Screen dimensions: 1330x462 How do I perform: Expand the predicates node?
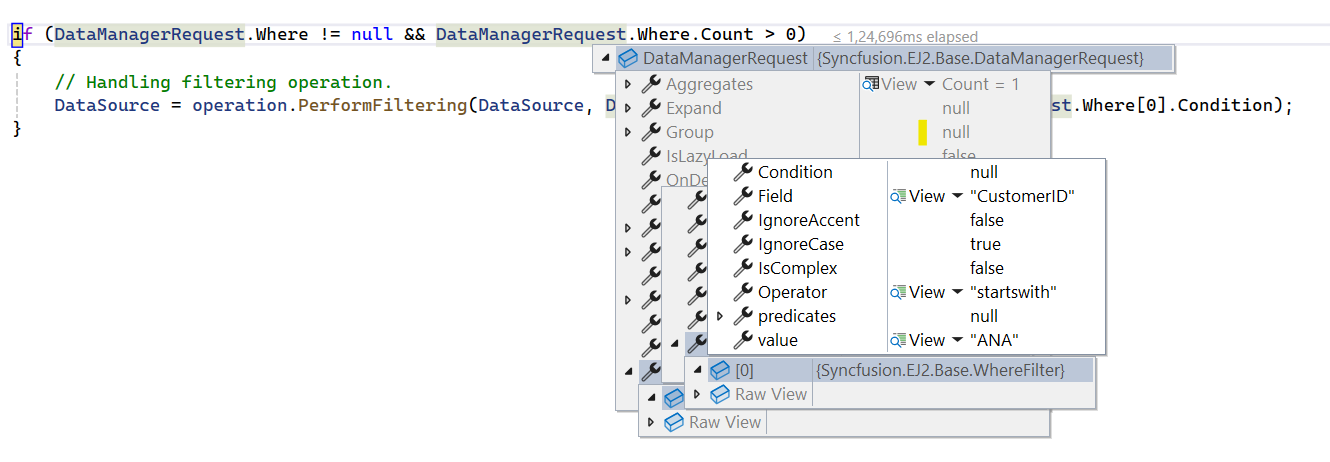click(x=720, y=316)
